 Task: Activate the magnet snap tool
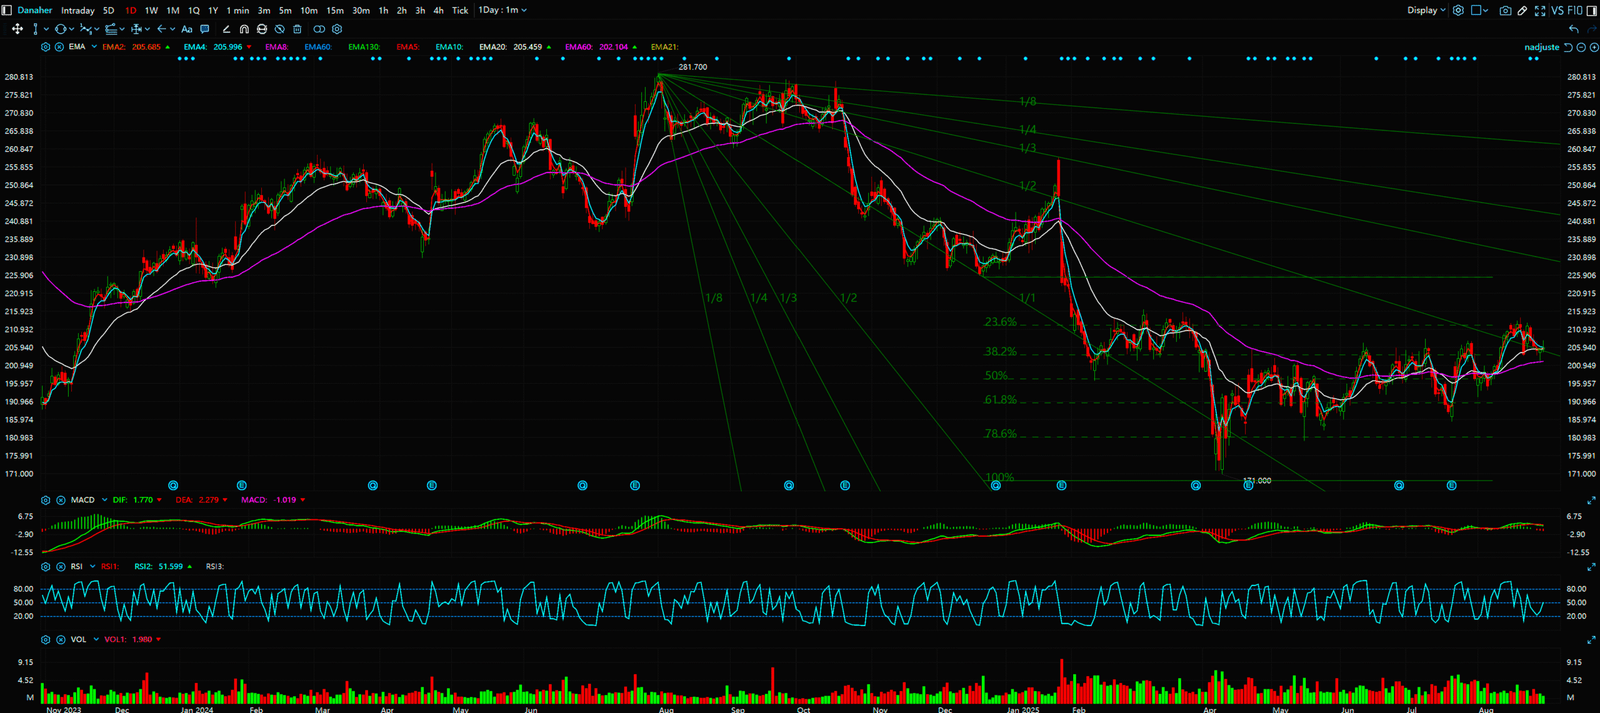click(x=244, y=29)
